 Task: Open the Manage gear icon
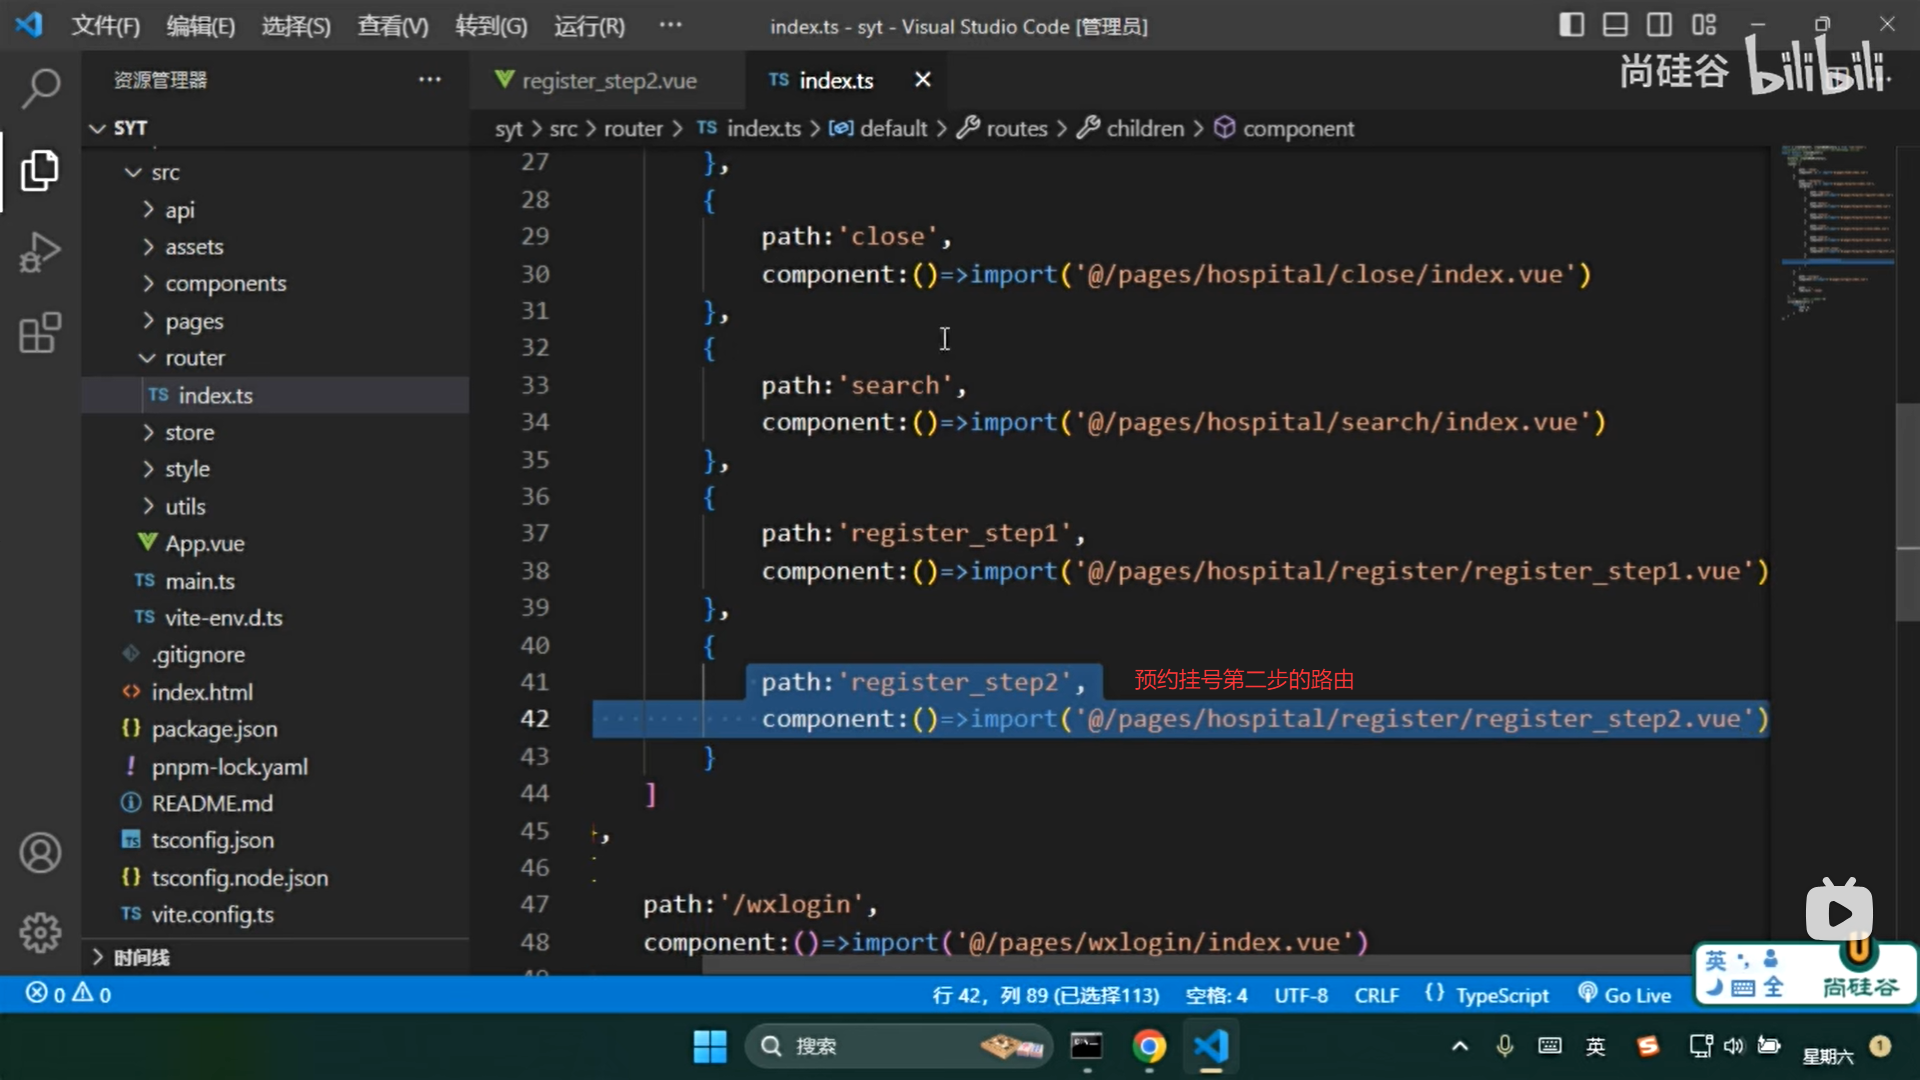click(x=40, y=933)
